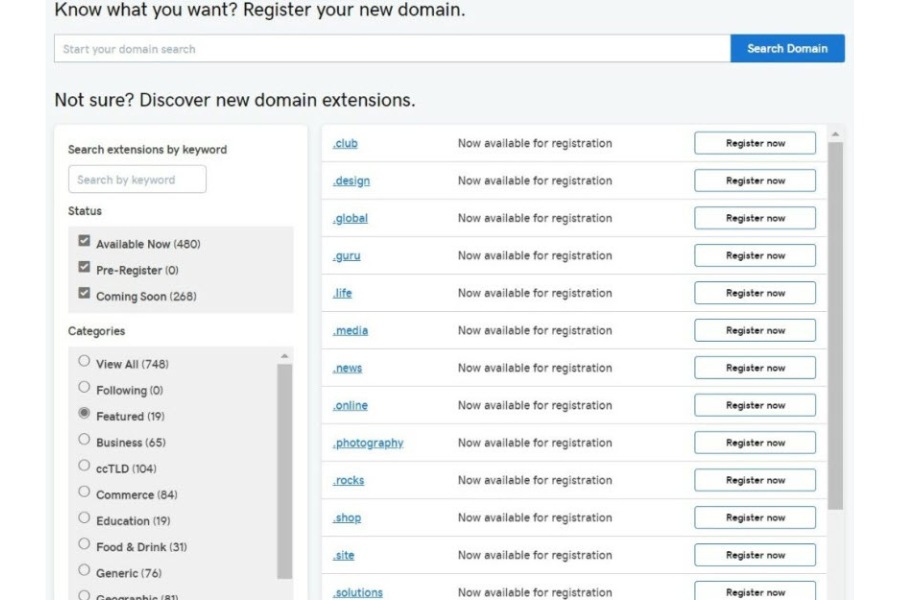This screenshot has height=600, width=900.
Task: Focus the 'Search by keyword' input
Action: point(137,179)
